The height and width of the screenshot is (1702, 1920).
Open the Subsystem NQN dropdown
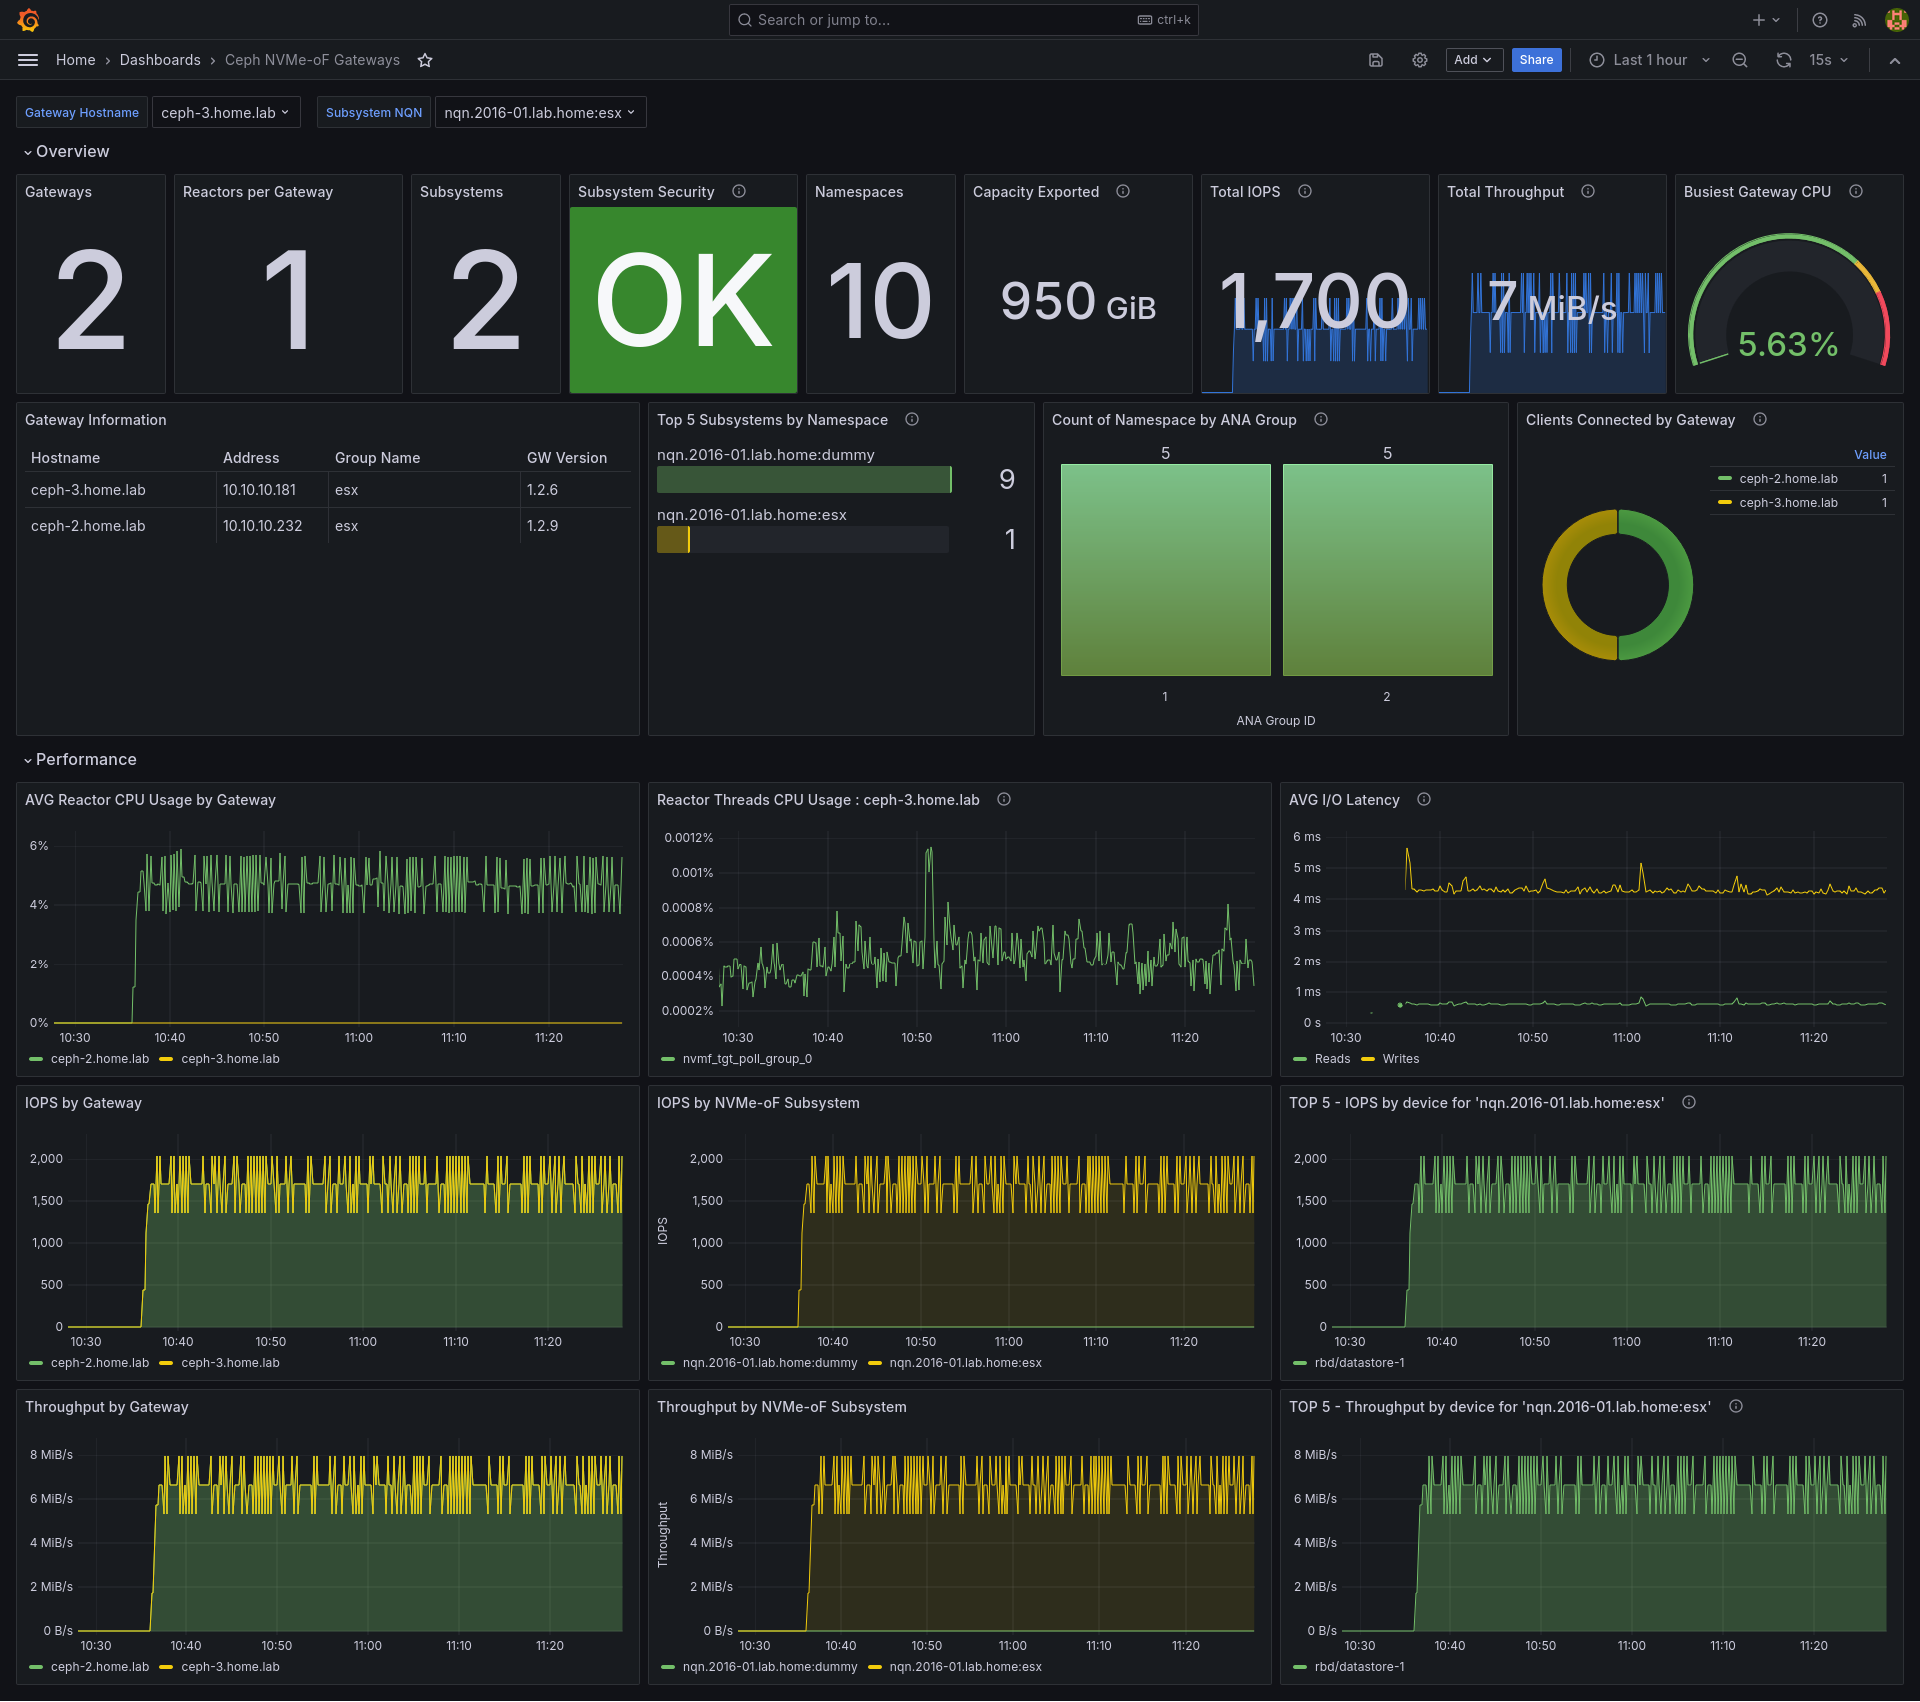[x=540, y=113]
